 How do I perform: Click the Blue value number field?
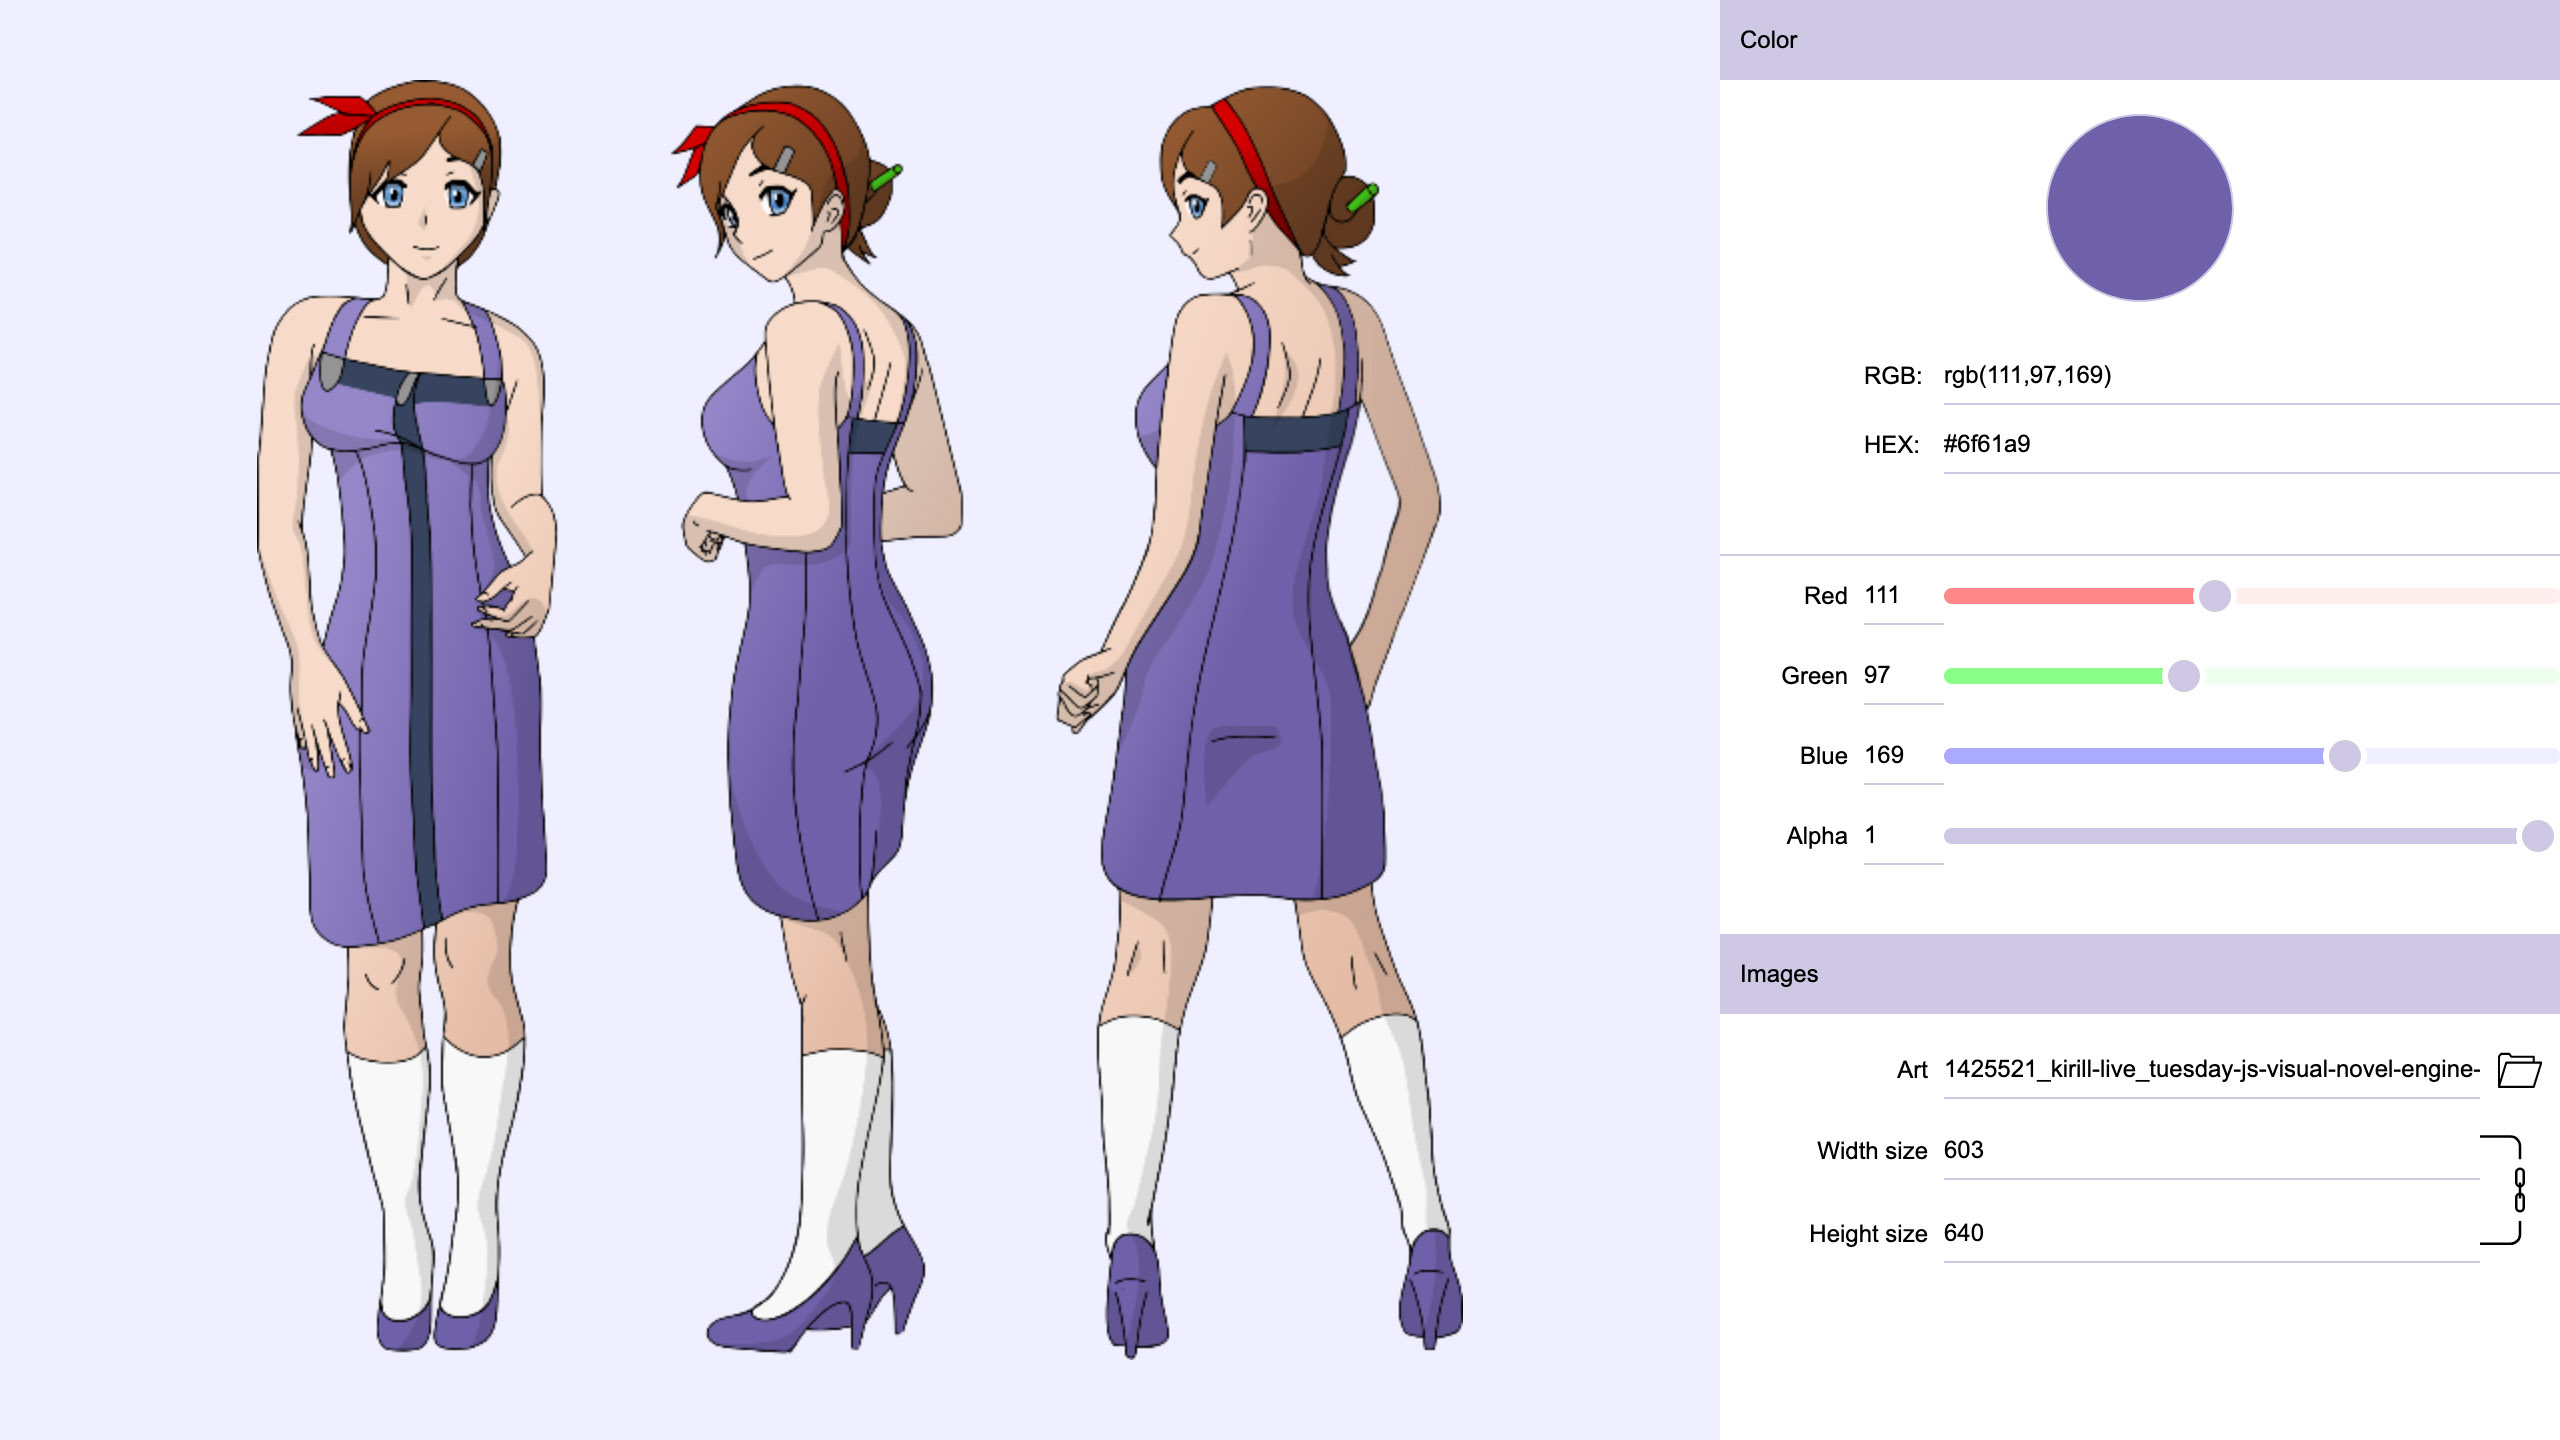pyautogui.click(x=1900, y=756)
